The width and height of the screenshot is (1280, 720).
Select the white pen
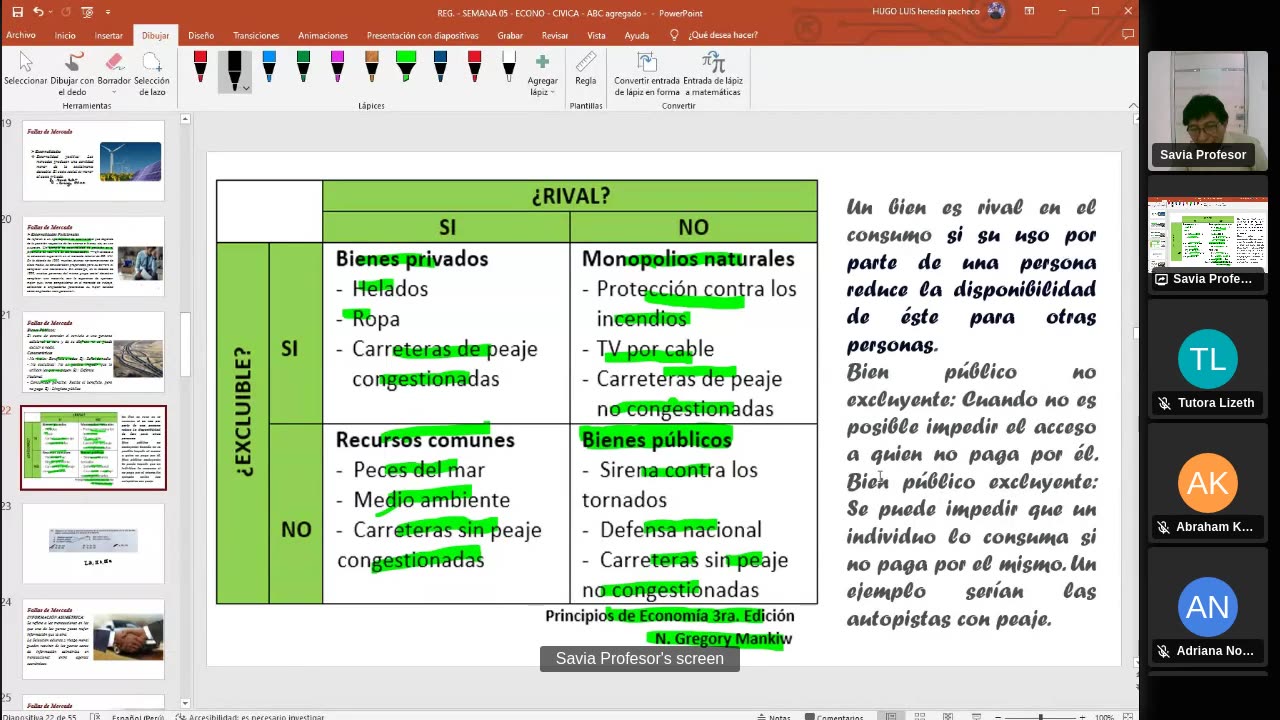[x=508, y=67]
